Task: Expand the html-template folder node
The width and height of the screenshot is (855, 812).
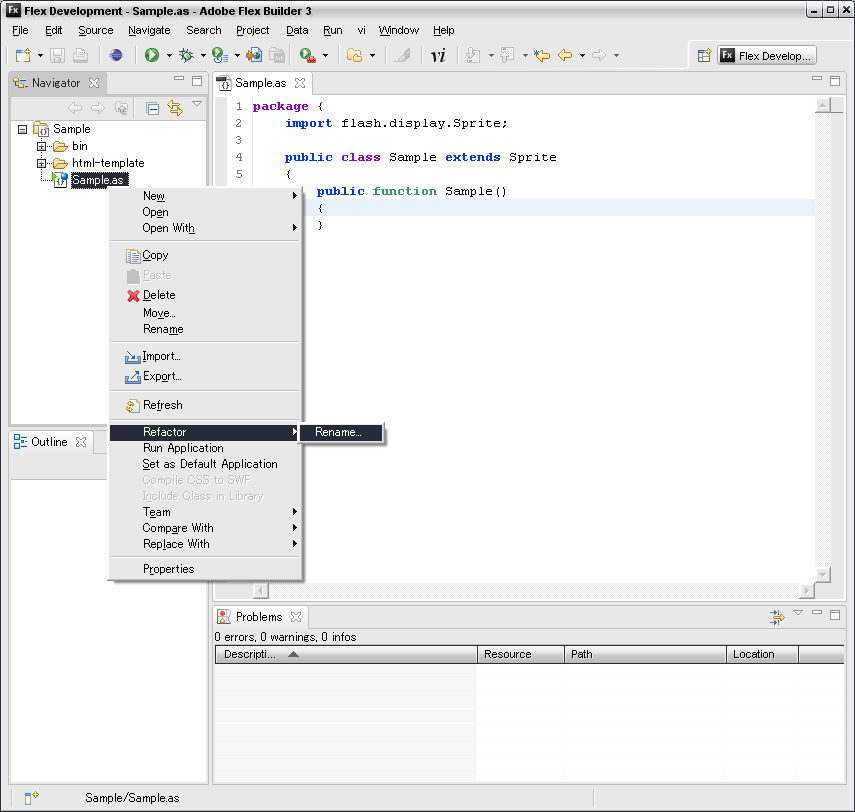Action: (42, 163)
